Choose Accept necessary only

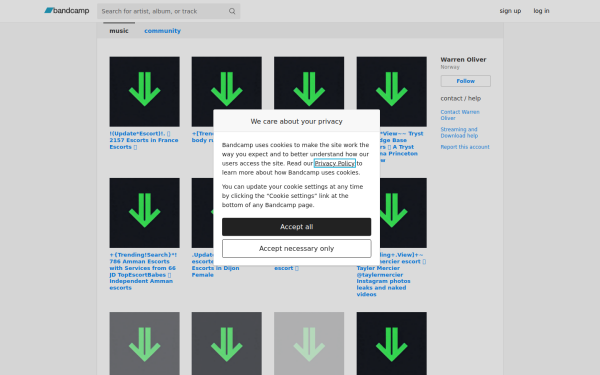297,248
